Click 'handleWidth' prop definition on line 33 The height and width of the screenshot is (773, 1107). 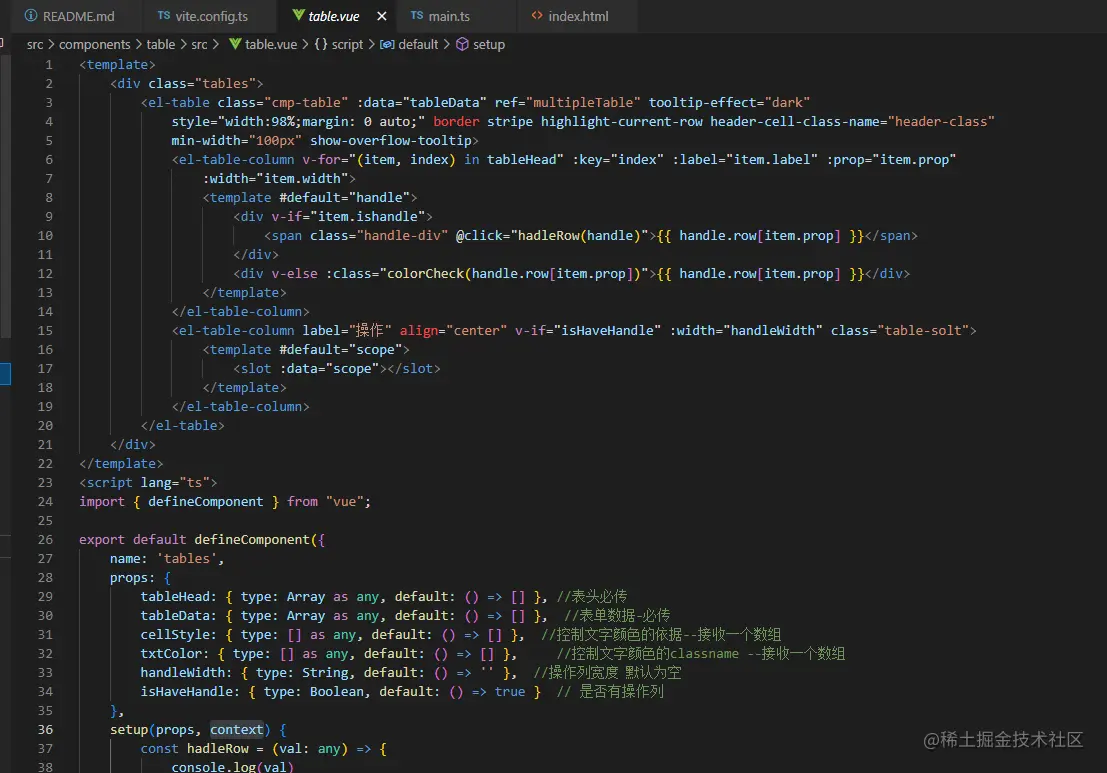(183, 673)
